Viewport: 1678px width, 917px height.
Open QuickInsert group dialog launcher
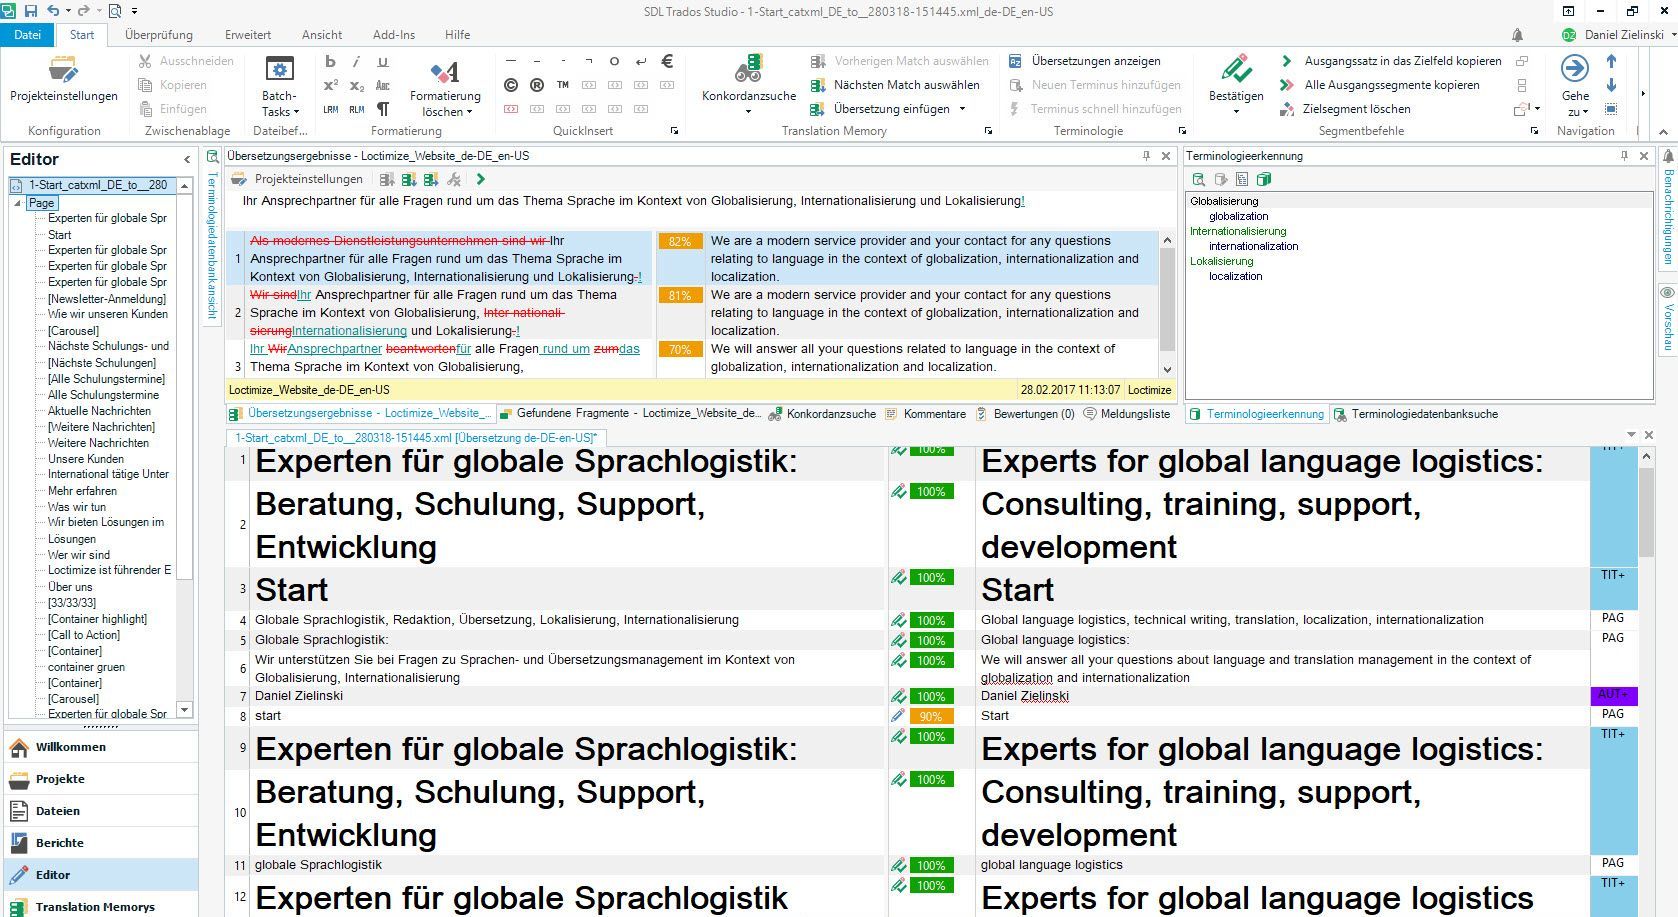pyautogui.click(x=674, y=131)
